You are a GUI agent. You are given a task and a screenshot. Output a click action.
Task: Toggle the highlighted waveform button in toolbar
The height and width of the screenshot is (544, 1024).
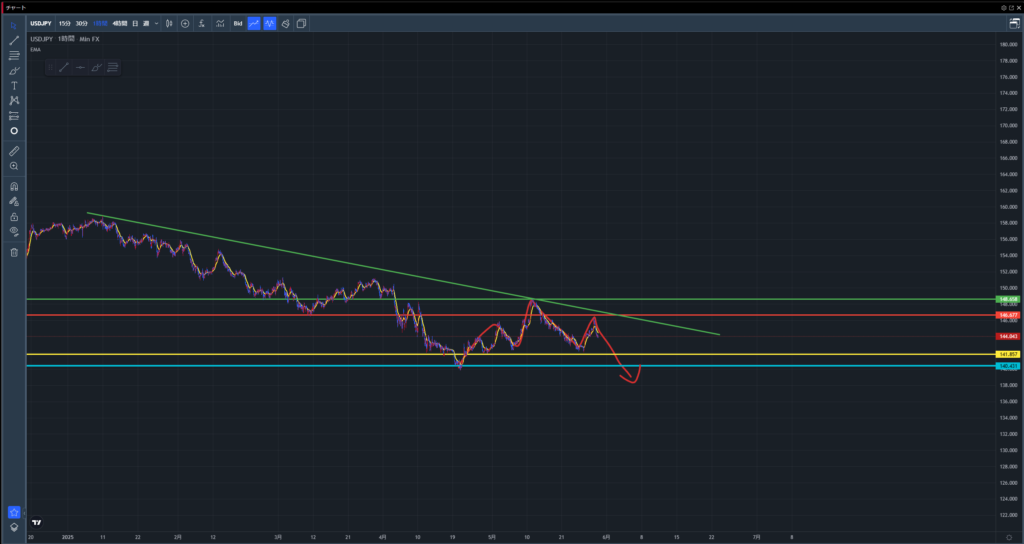tap(270, 24)
